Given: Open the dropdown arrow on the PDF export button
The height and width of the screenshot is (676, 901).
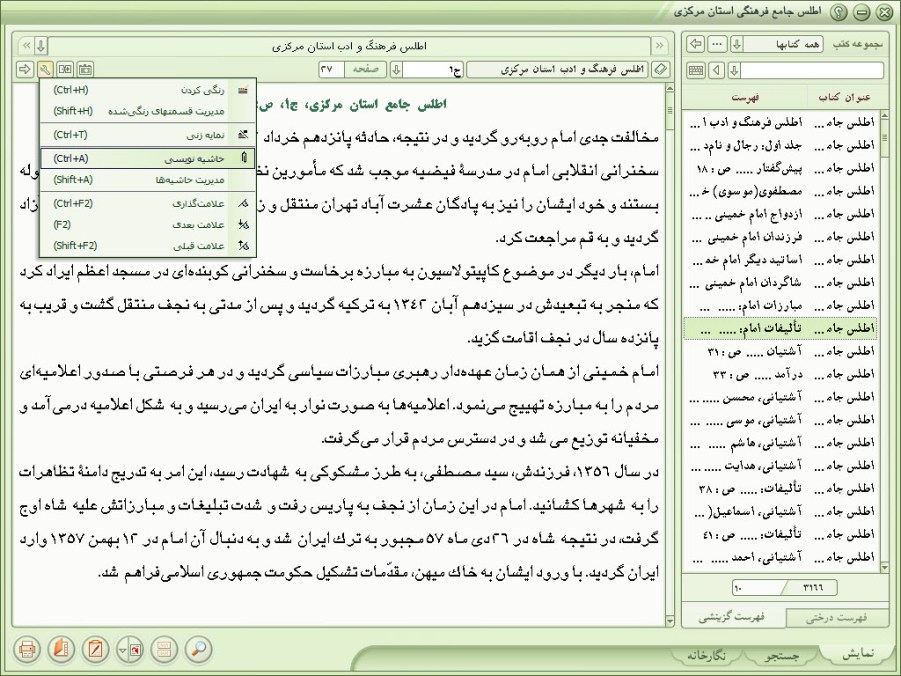Looking at the screenshot, I should point(122,650).
